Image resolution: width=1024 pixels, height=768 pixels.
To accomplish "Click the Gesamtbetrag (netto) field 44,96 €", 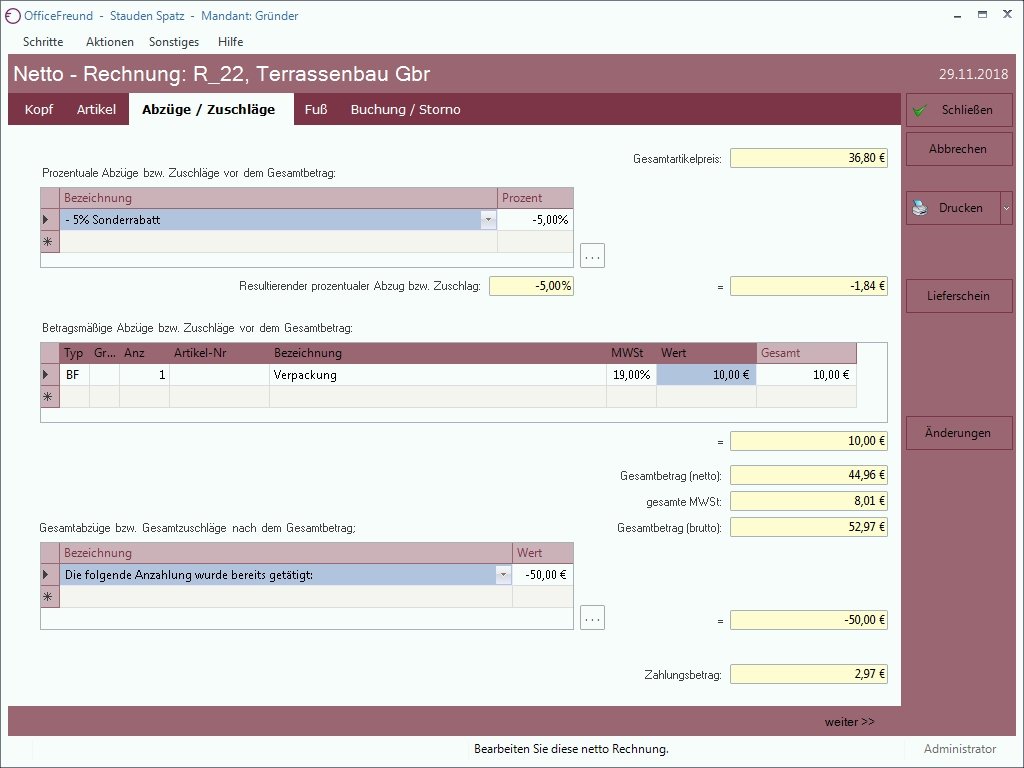I will pos(808,475).
